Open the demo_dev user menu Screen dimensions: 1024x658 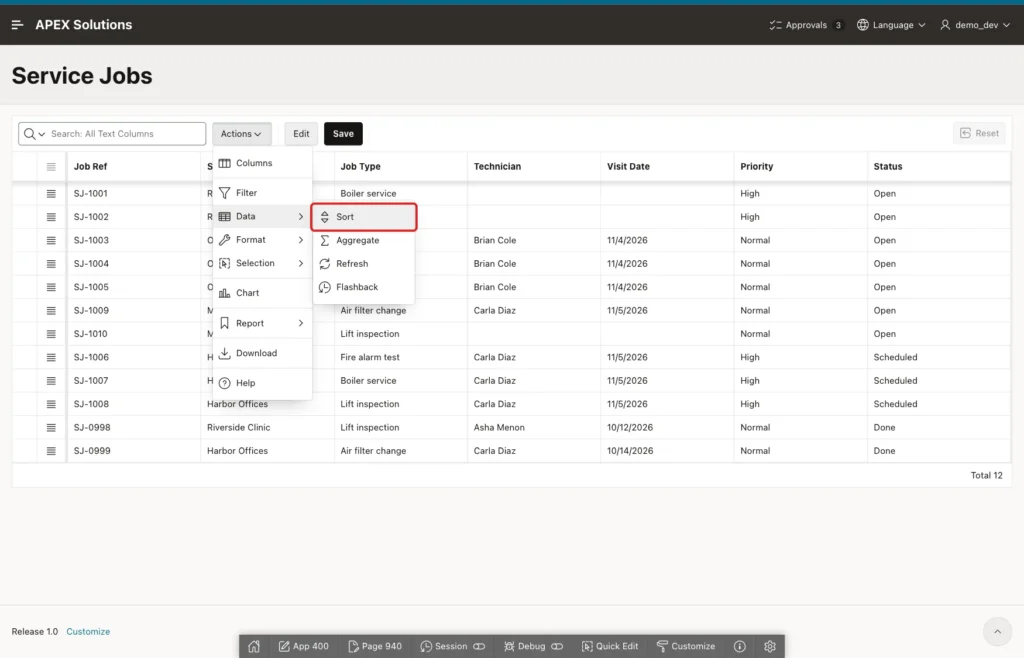(975, 25)
